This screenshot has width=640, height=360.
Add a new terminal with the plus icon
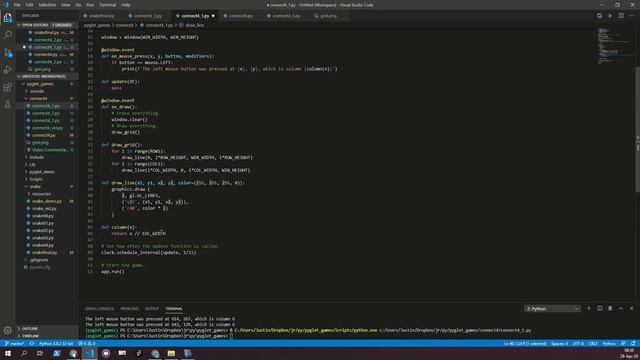click(589, 309)
